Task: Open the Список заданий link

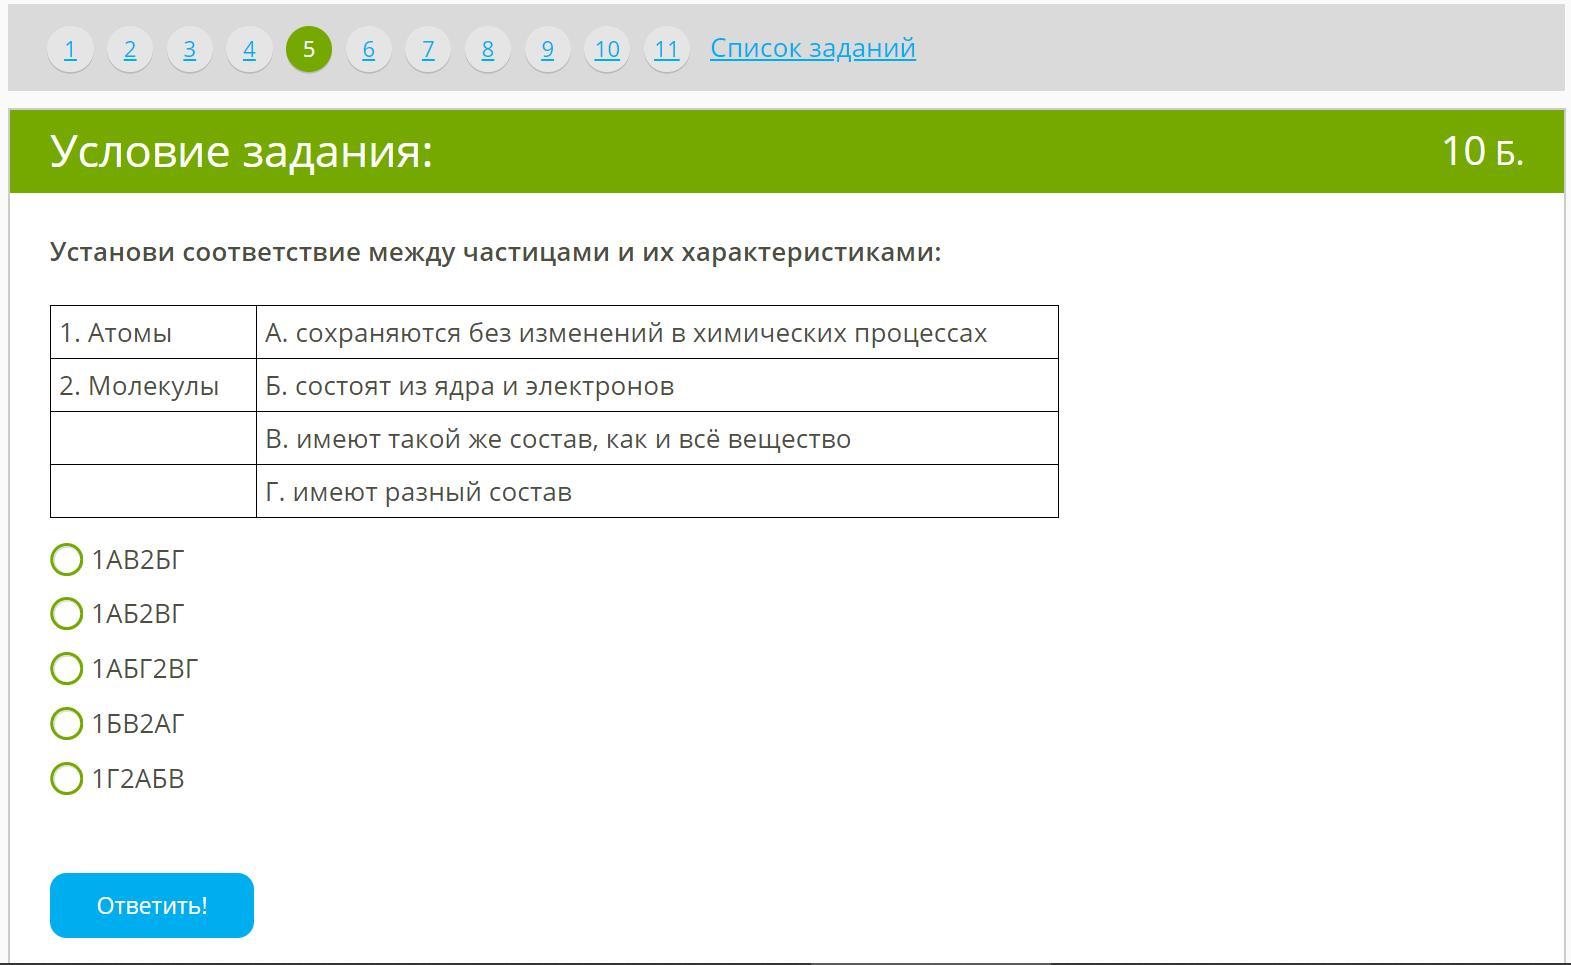Action: [813, 48]
